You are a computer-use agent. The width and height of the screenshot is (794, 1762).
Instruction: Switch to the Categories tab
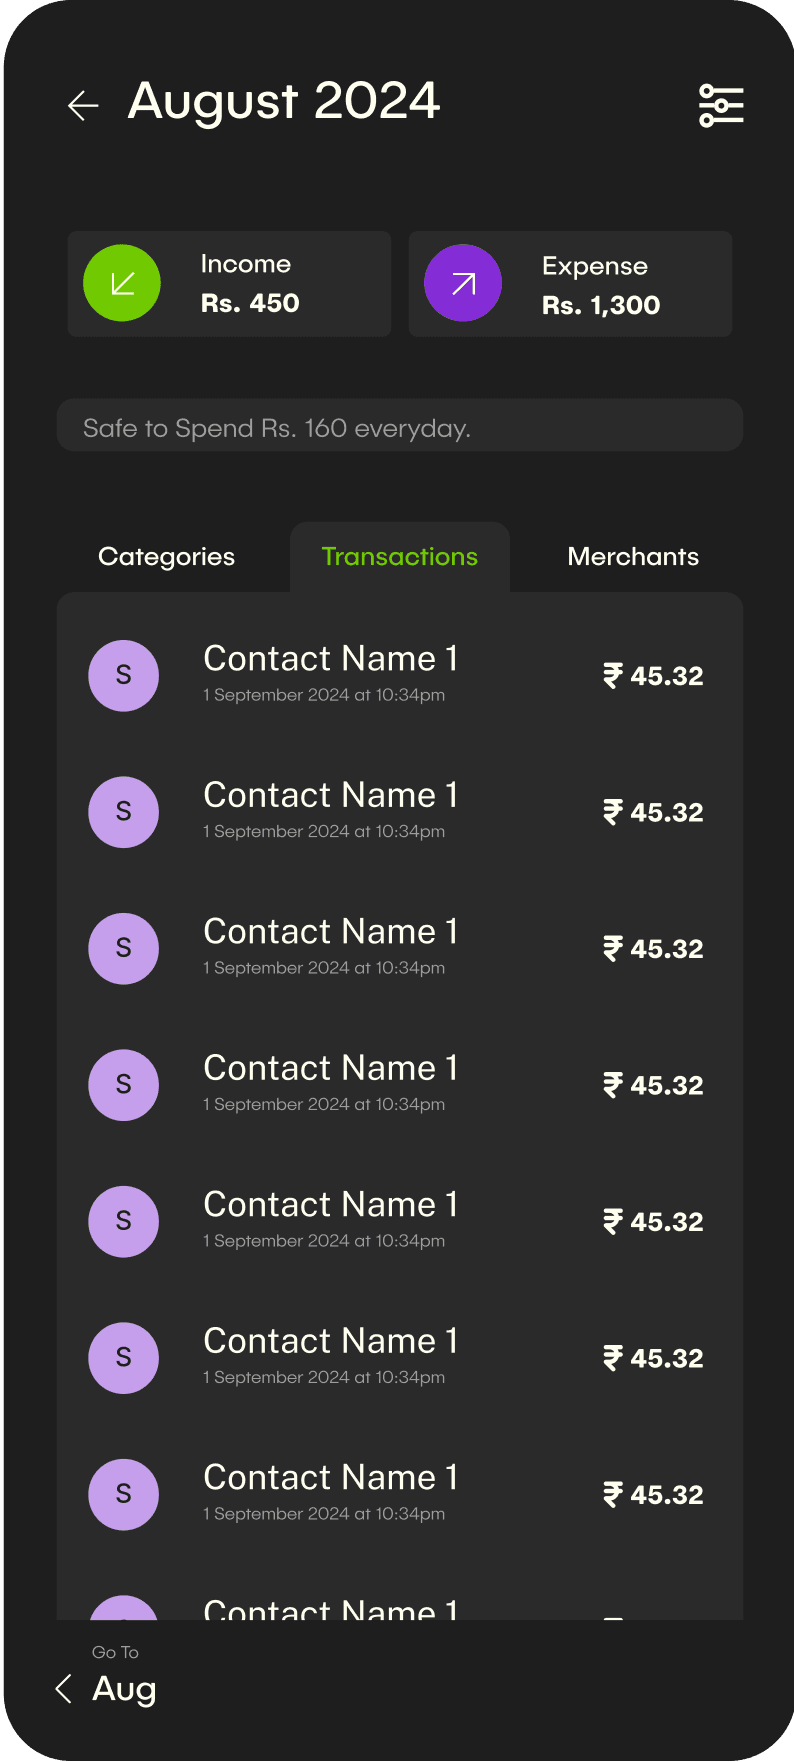click(166, 557)
